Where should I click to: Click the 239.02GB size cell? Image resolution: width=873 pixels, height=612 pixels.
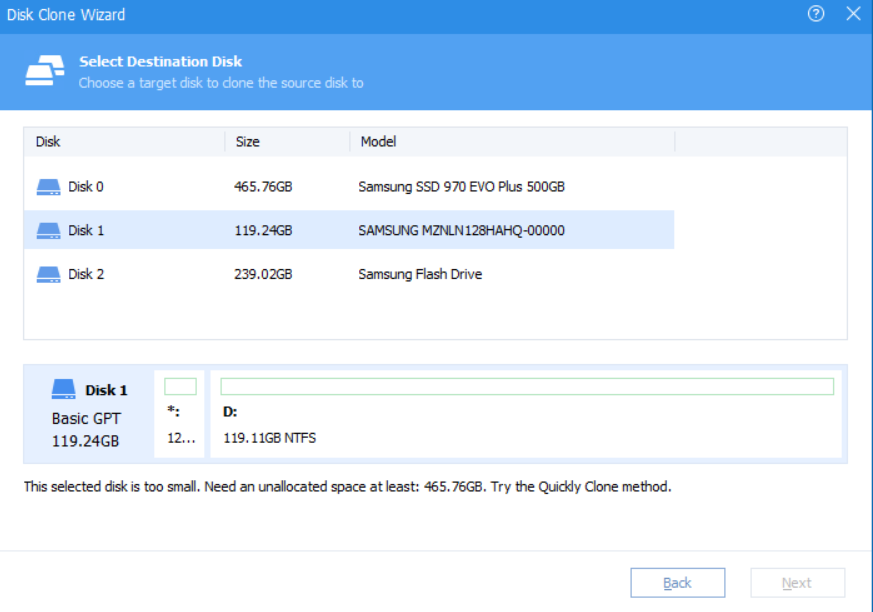tap(263, 274)
